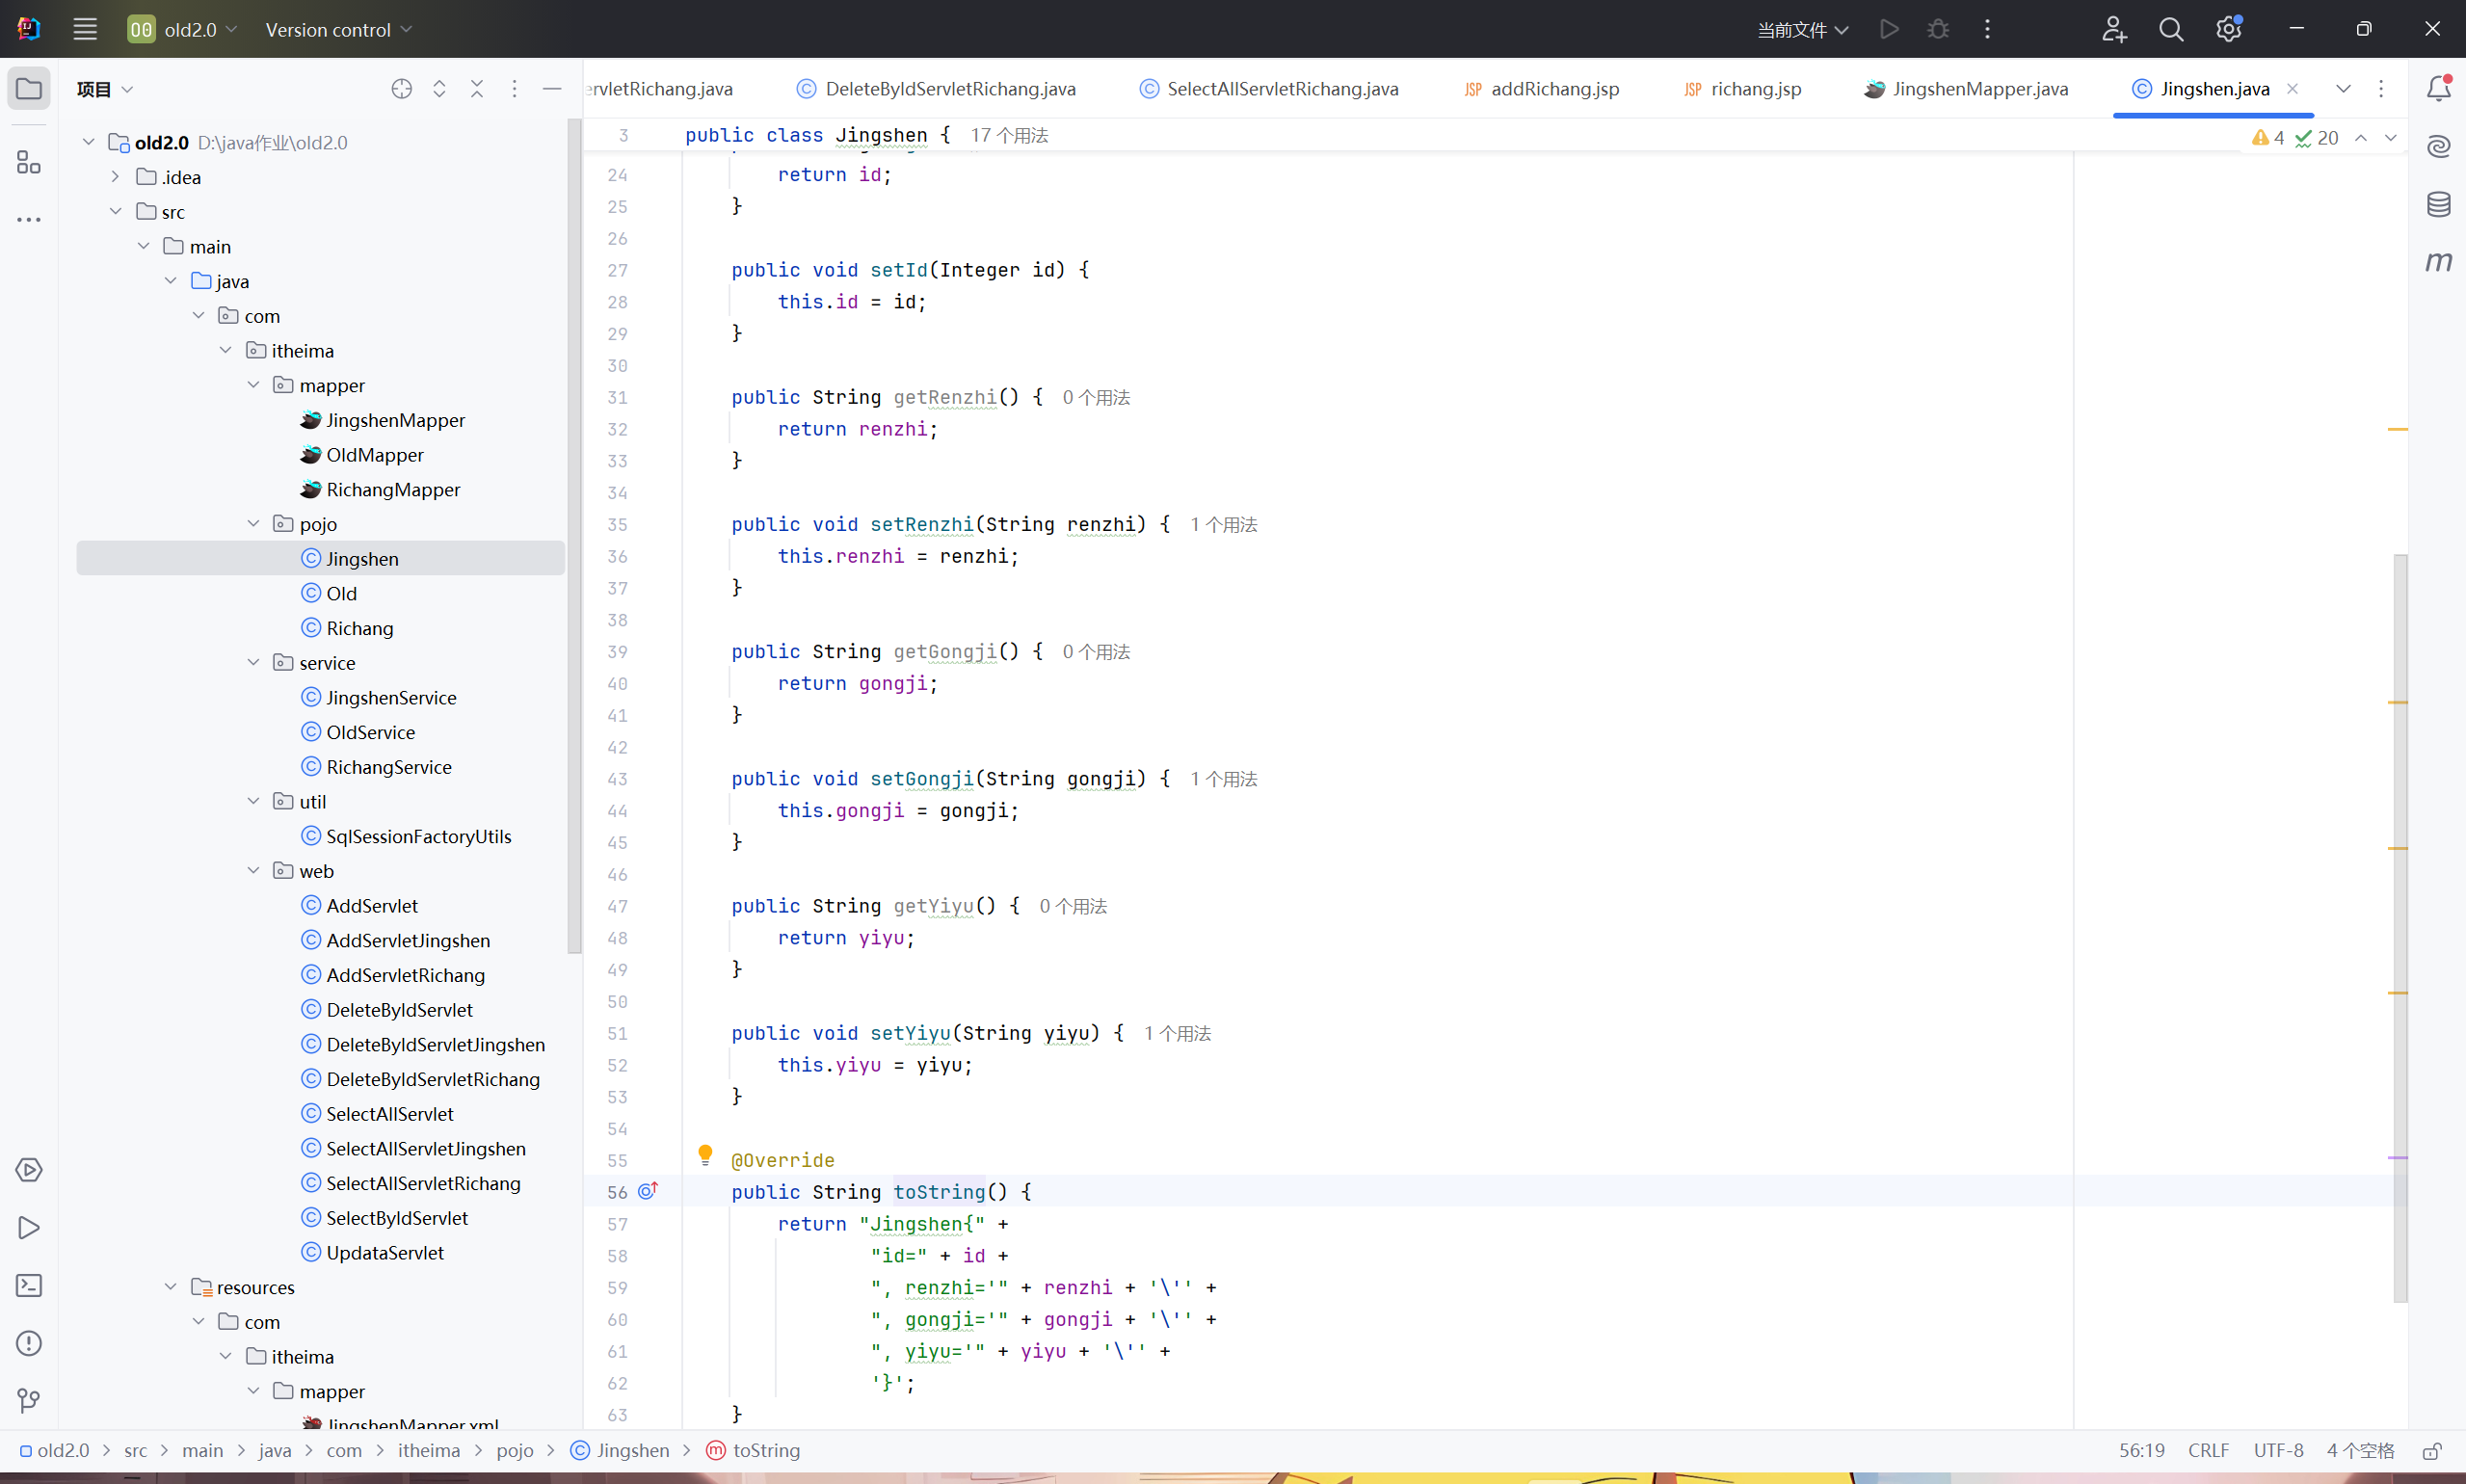The width and height of the screenshot is (2466, 1484).
Task: Open the Terminal tool window icon
Action: 29,1285
